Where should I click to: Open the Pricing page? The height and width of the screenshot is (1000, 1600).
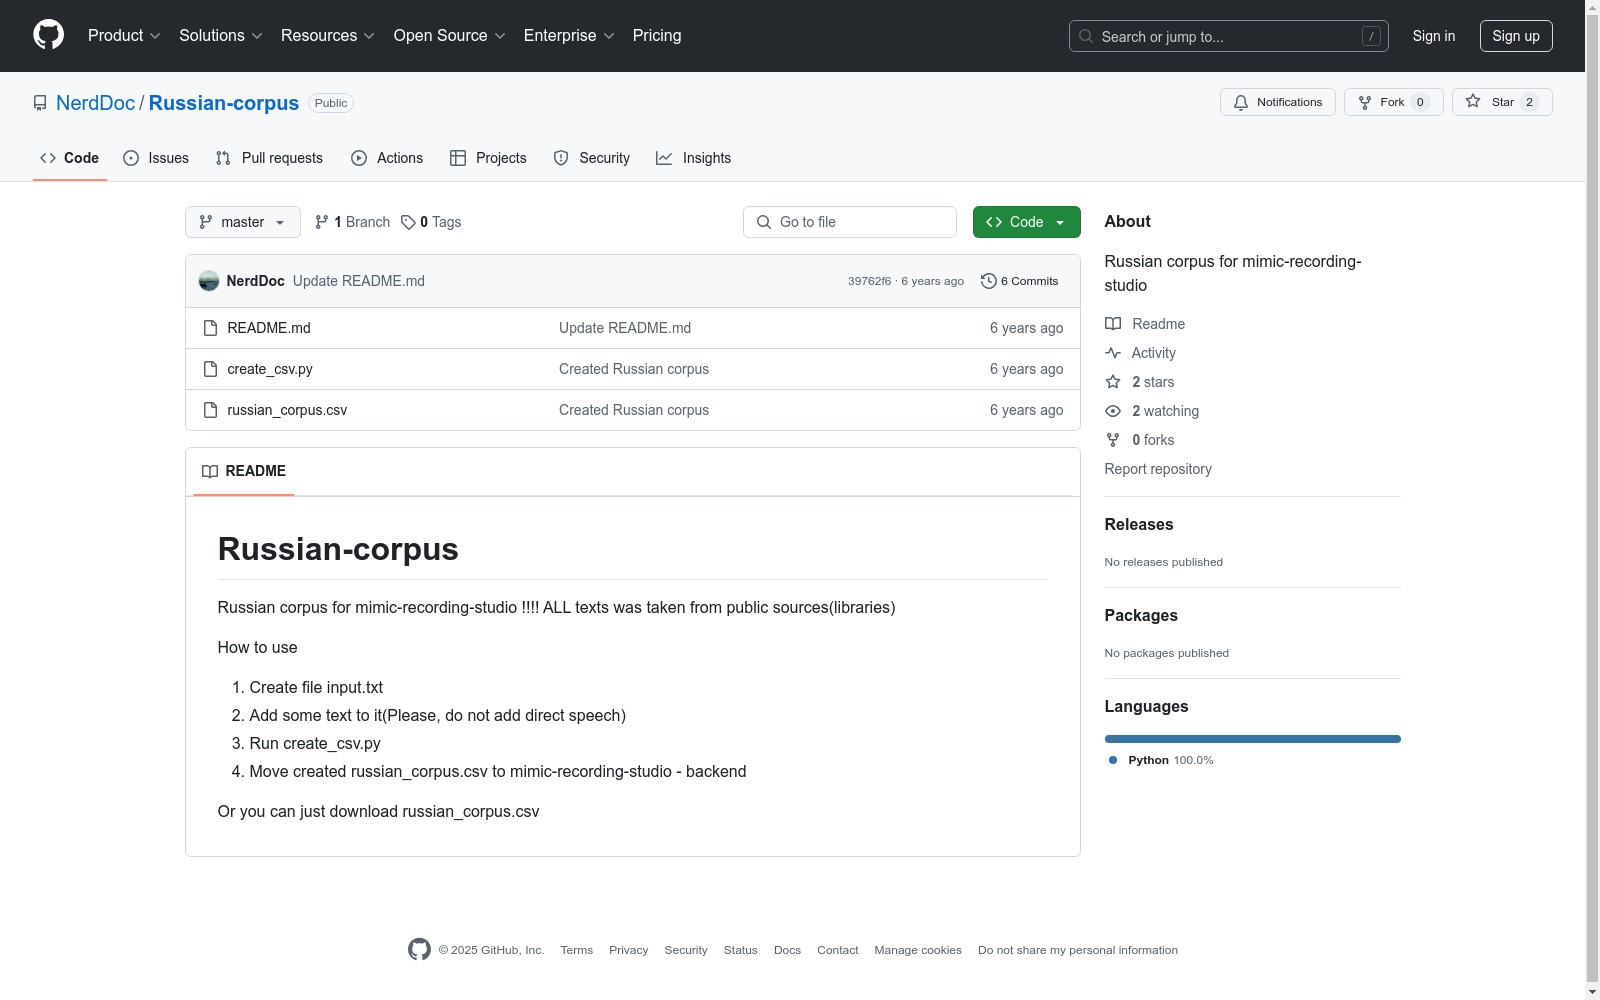point(657,36)
